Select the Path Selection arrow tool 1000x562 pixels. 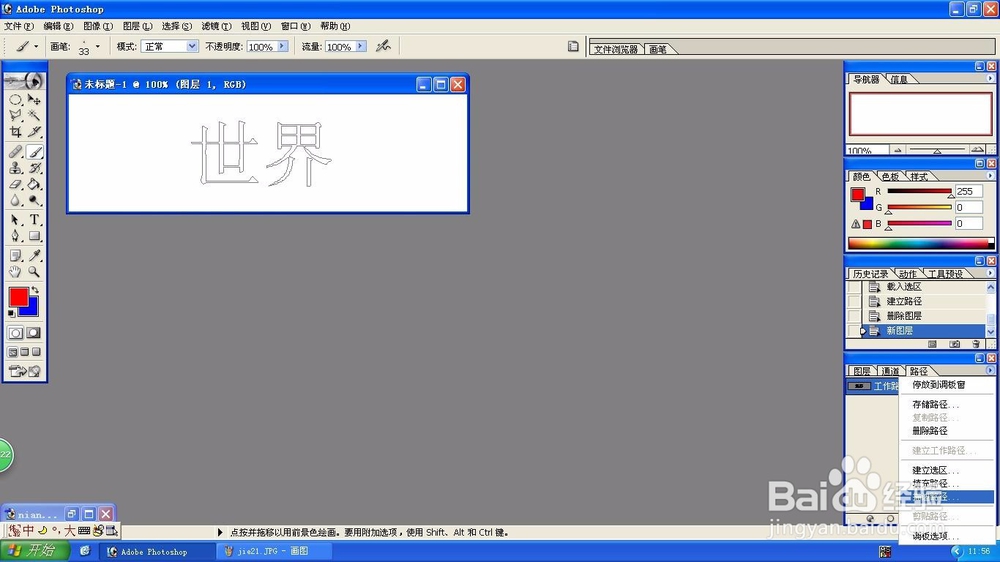[15, 220]
